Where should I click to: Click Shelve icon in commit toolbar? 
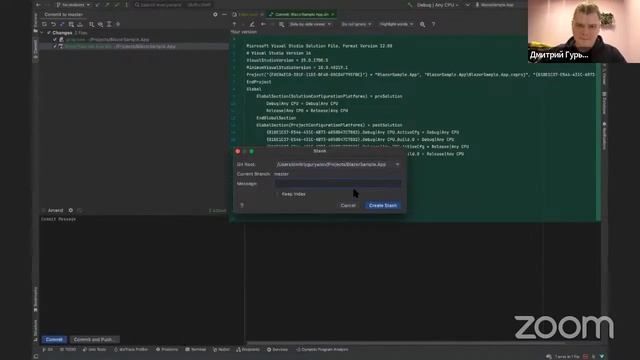pyautogui.click(x=80, y=24)
